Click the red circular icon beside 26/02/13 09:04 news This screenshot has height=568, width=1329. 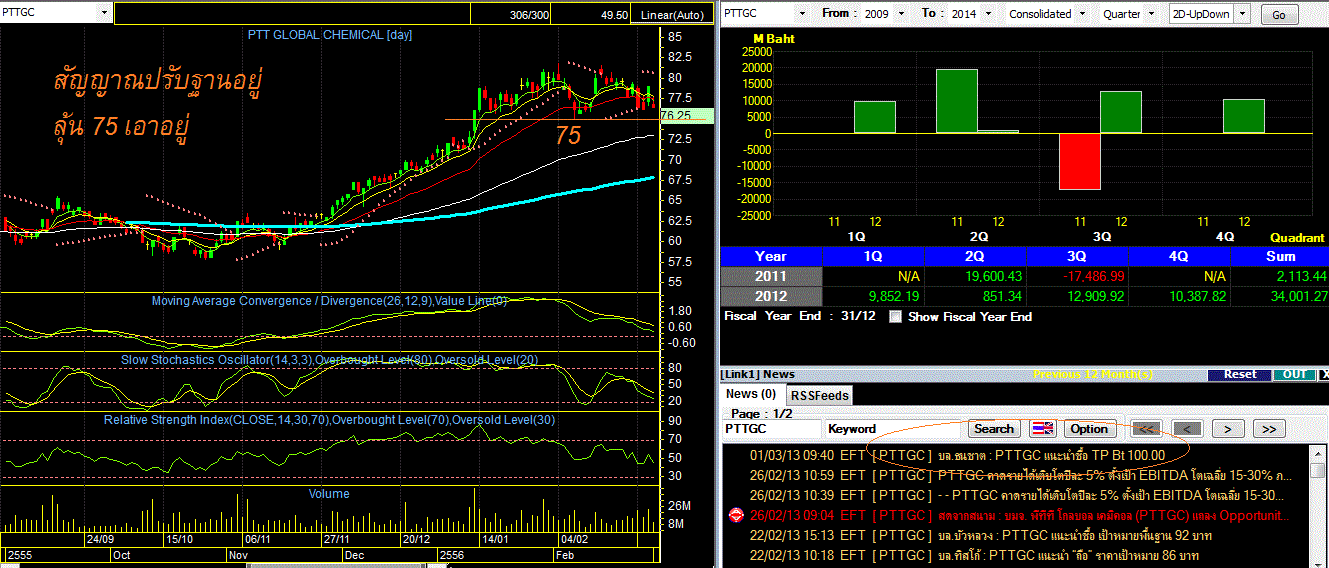point(736,515)
